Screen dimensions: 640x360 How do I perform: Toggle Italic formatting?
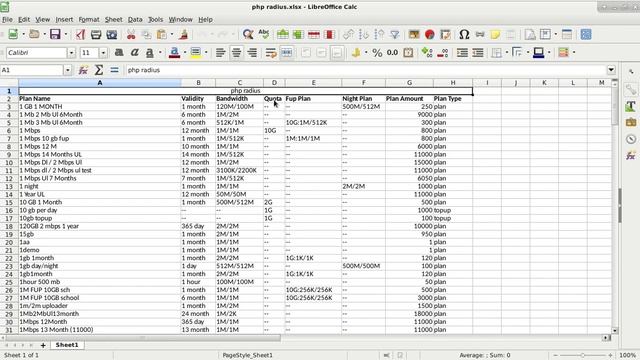click(x=134, y=53)
